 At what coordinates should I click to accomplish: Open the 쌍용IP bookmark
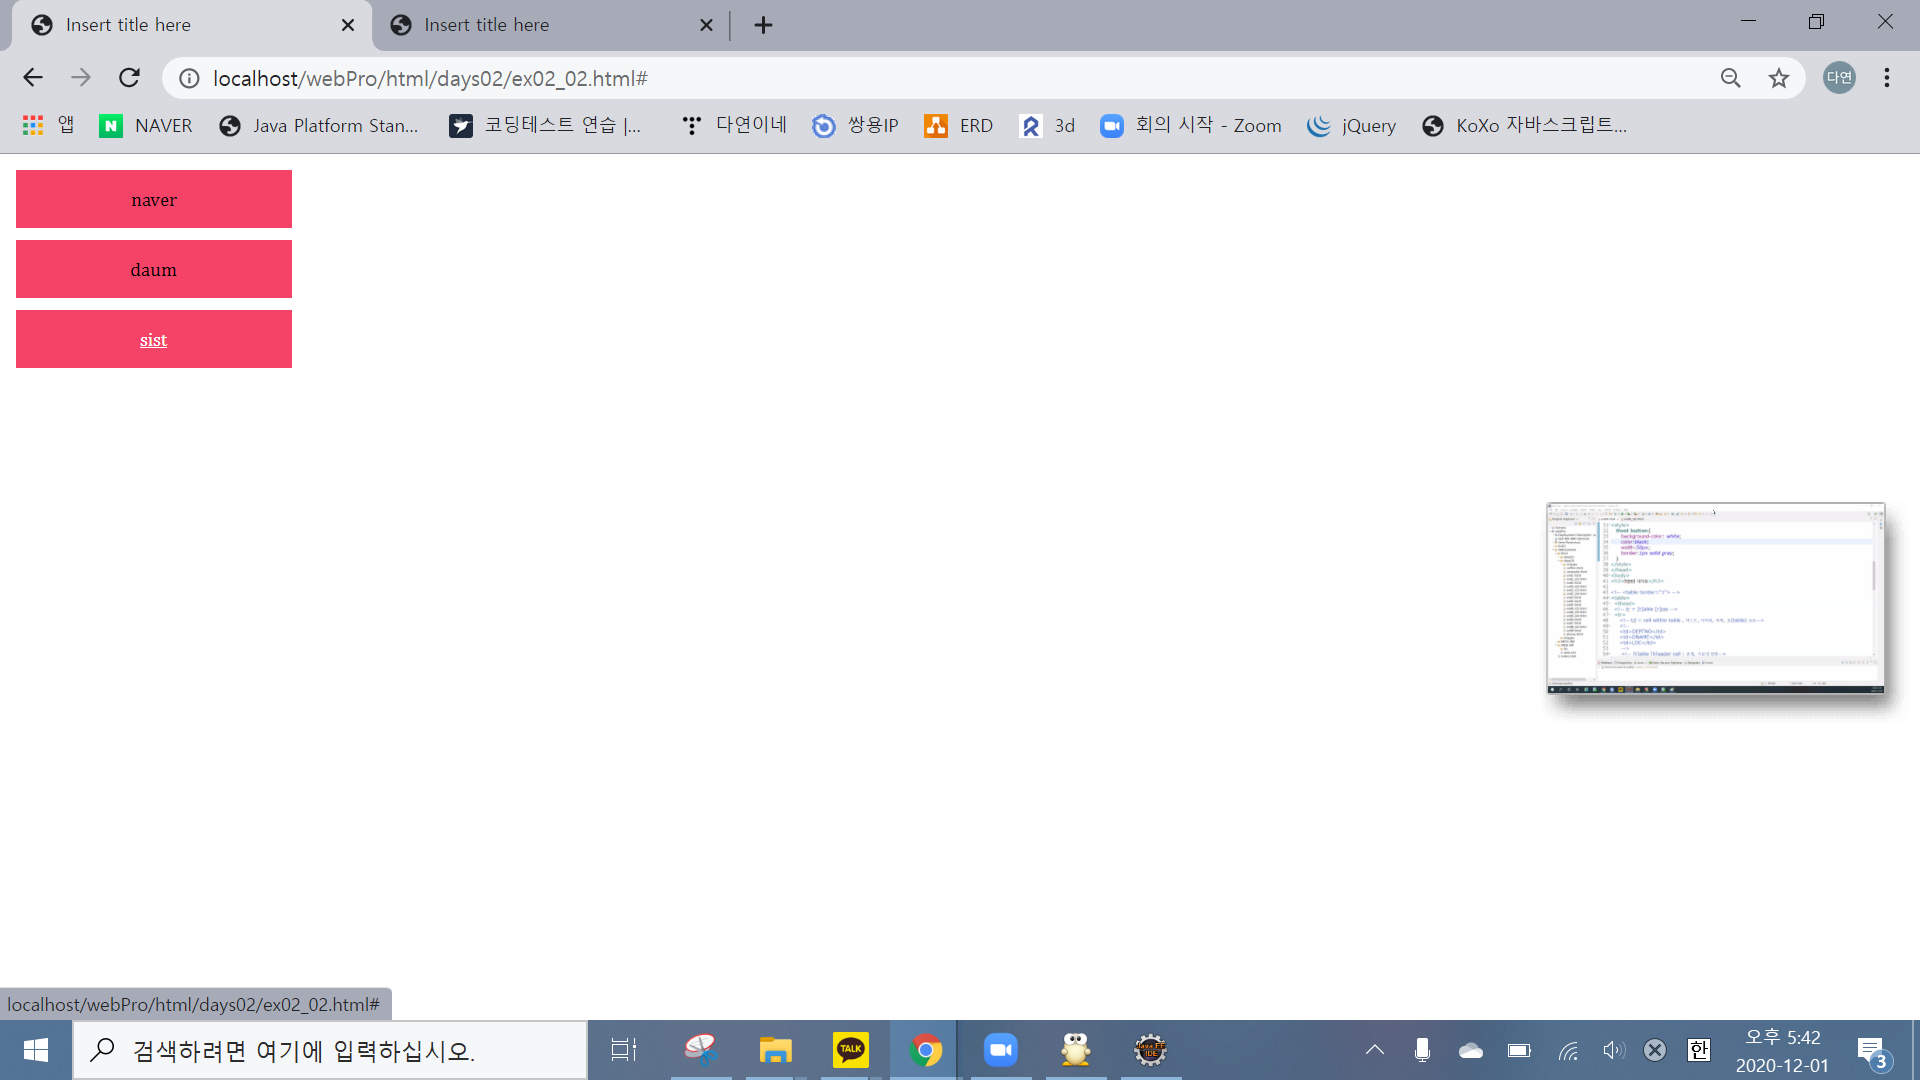tap(855, 125)
